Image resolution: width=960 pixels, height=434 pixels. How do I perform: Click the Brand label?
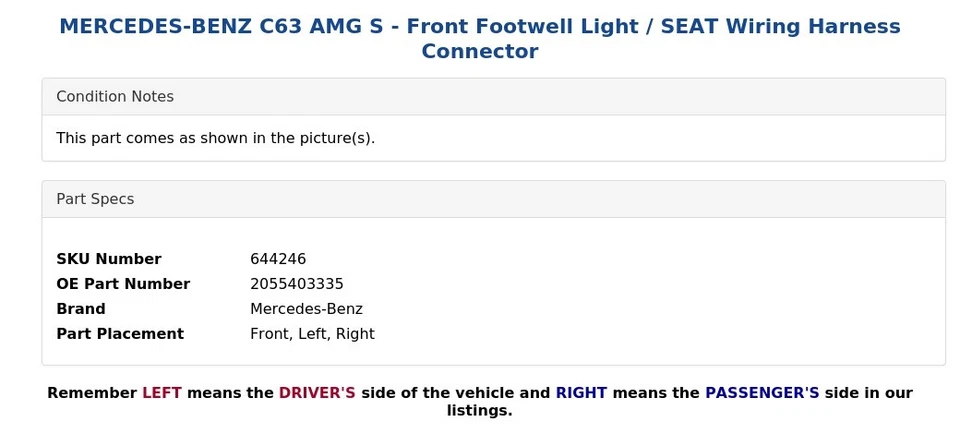point(81,309)
